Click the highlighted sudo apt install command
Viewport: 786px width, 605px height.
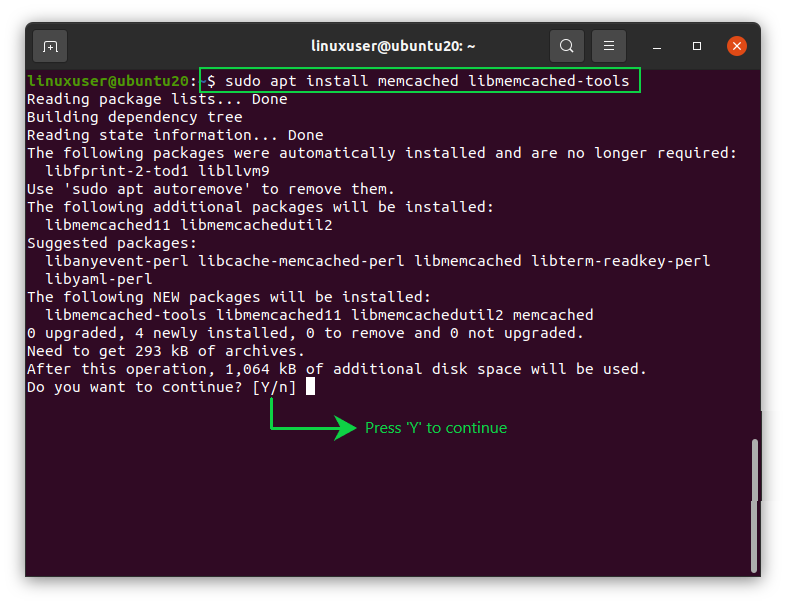[x=420, y=80]
